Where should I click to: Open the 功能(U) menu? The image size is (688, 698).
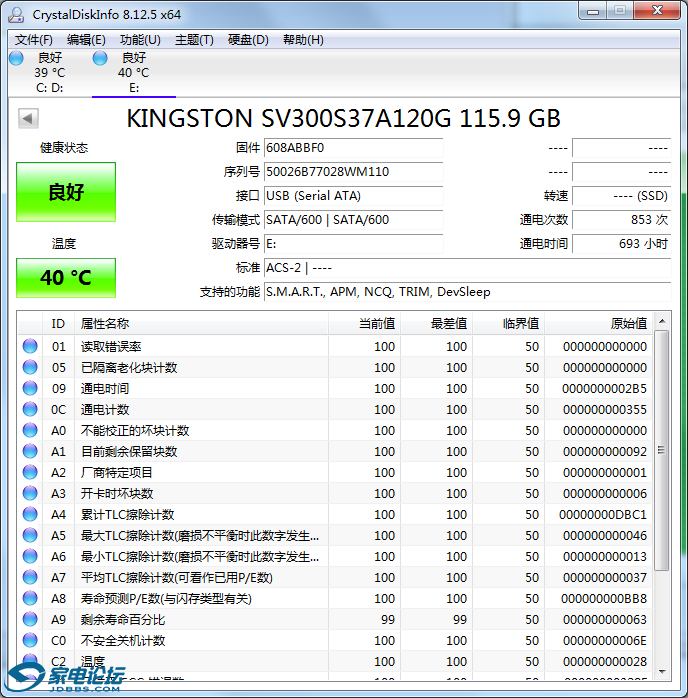pyautogui.click(x=140, y=40)
